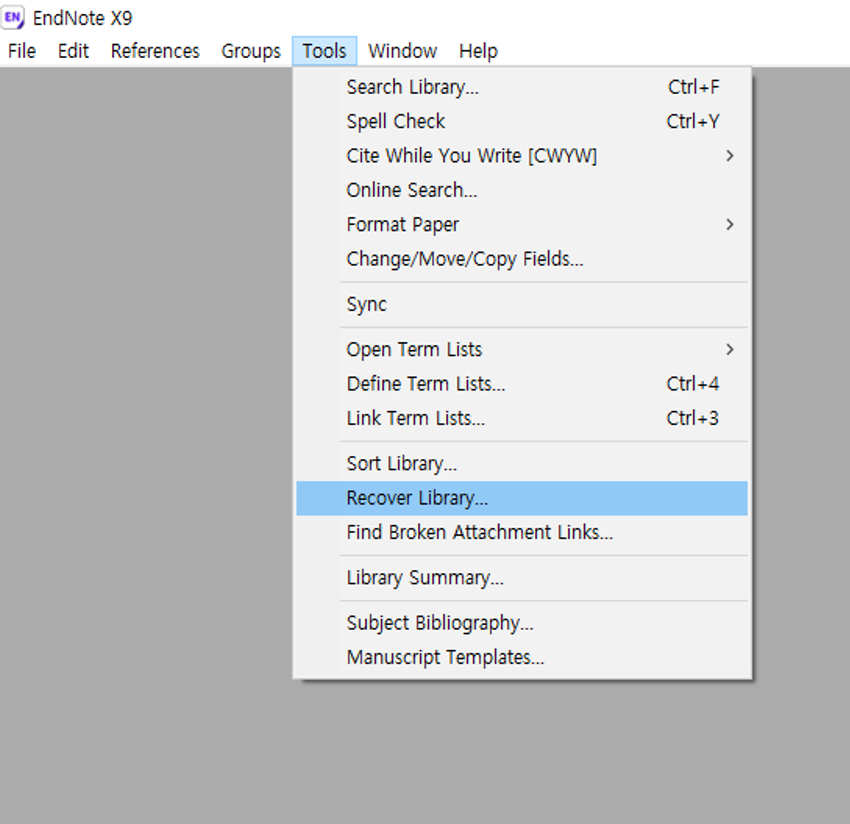Close the open Tools menu

tap(324, 51)
